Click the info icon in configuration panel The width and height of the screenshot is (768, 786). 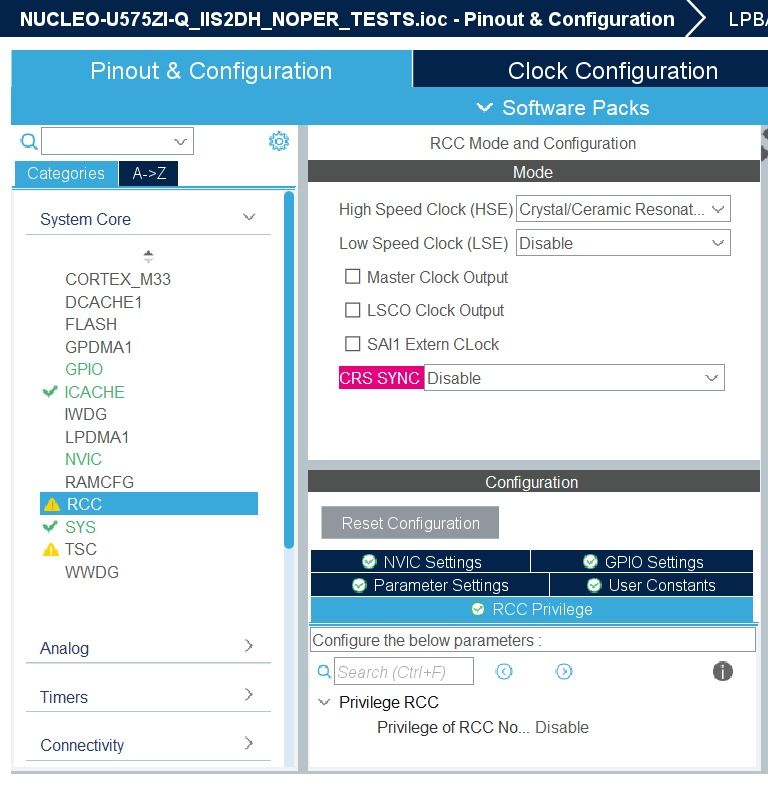click(x=722, y=671)
